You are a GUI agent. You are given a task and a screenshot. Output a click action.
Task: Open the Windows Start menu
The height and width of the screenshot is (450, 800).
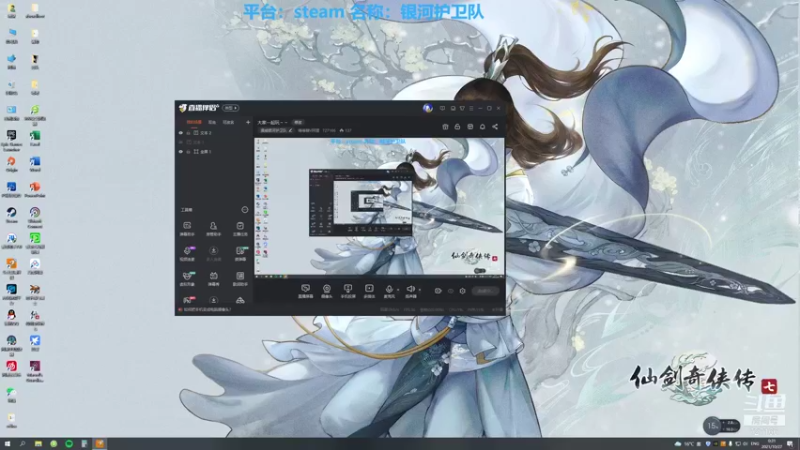[7, 444]
